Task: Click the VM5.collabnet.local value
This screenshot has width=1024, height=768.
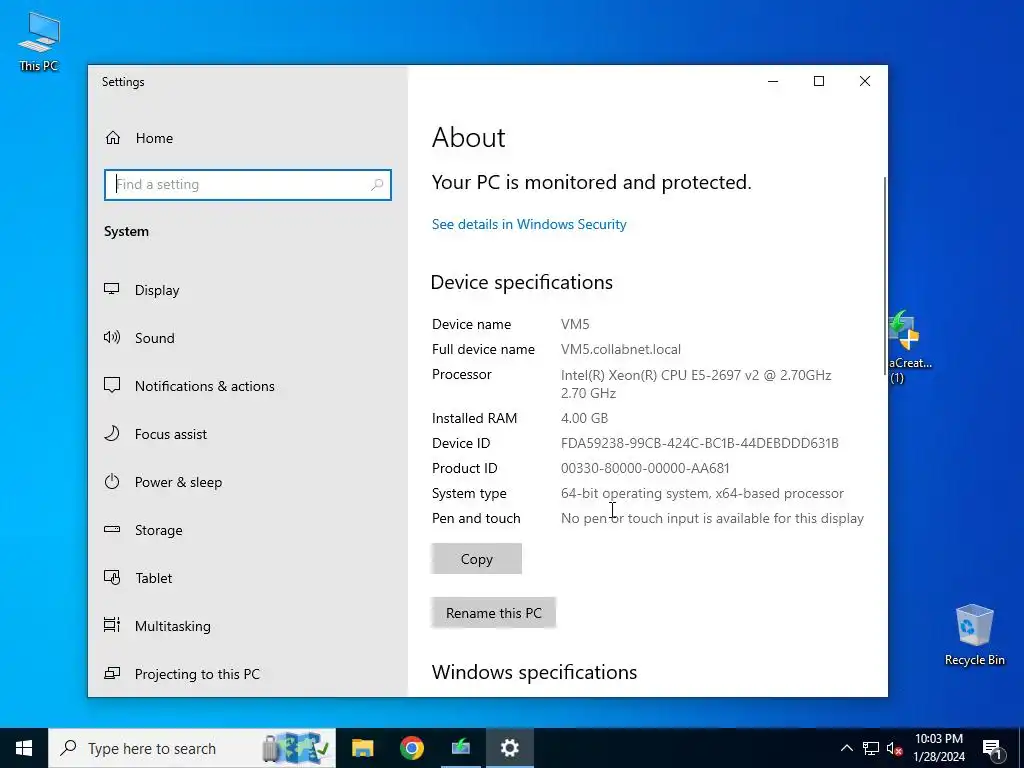Action: pyautogui.click(x=620, y=349)
